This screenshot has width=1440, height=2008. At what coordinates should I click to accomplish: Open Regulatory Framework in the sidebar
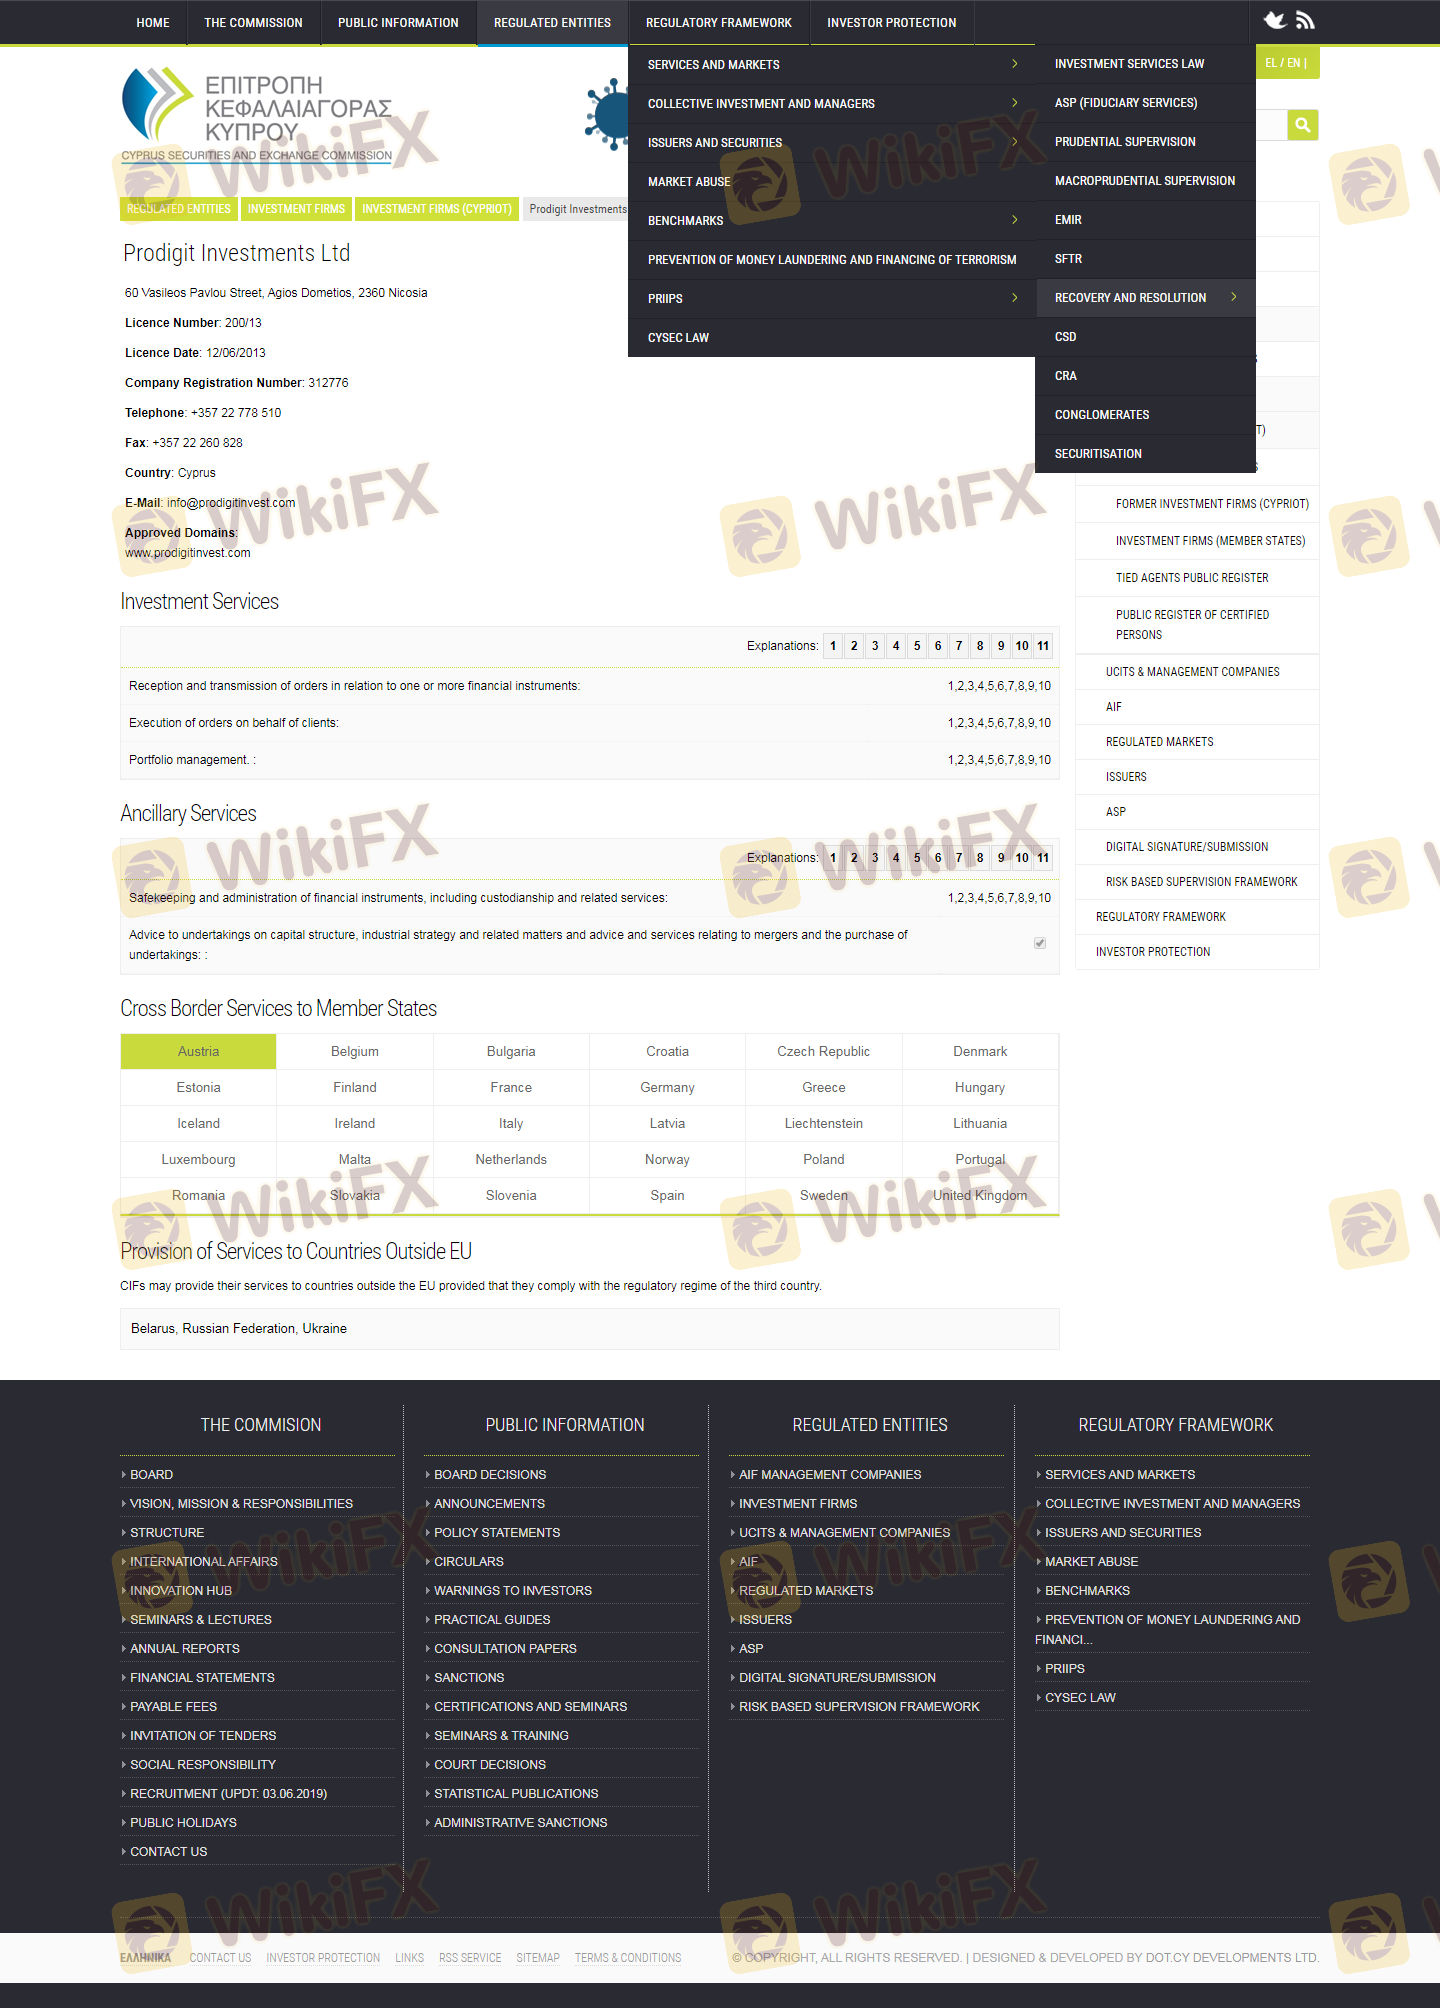1160,917
